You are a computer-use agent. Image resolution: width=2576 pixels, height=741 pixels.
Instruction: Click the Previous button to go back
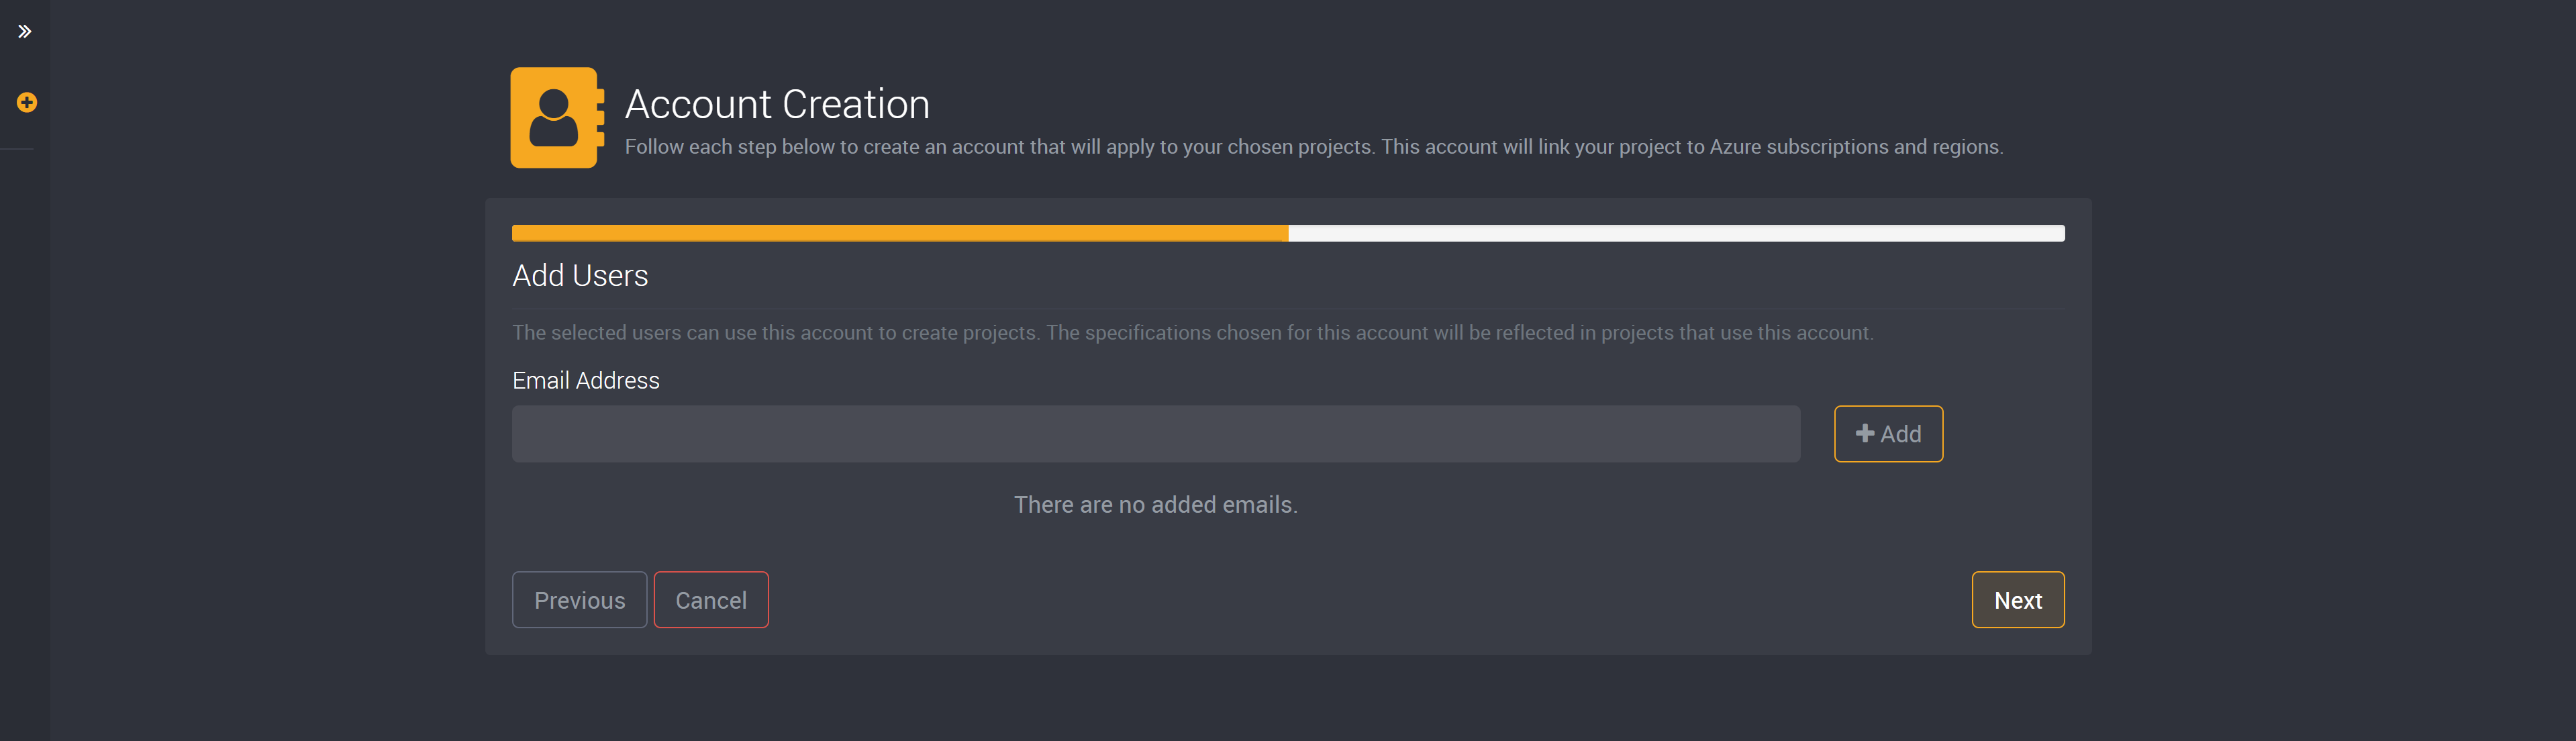(579, 598)
